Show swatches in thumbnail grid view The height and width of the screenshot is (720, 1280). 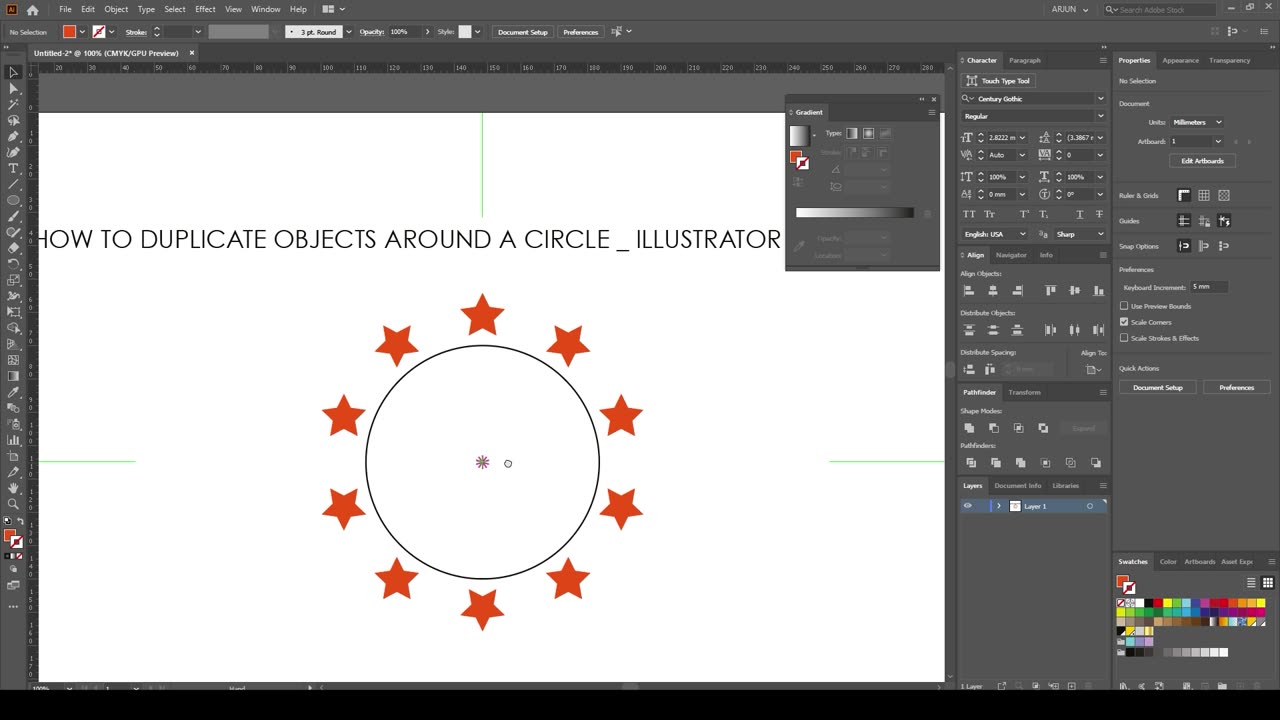[x=1267, y=582]
